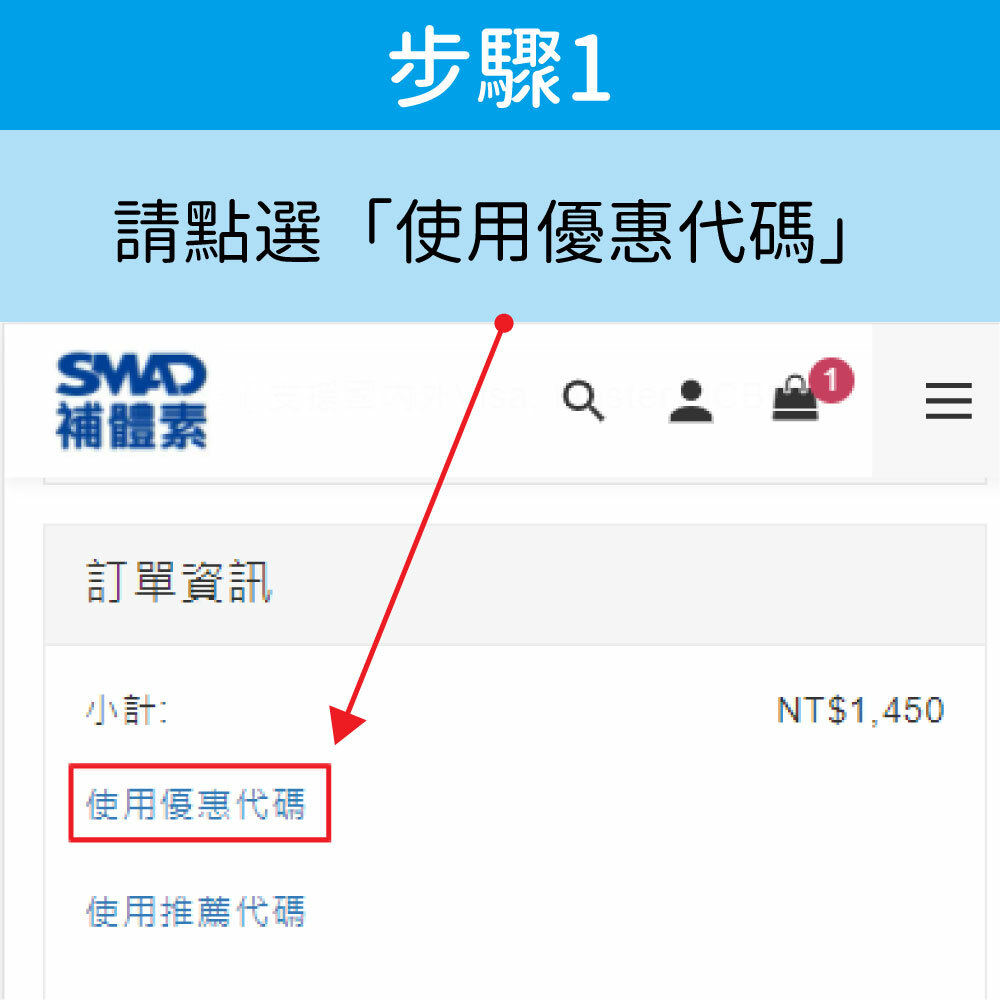This screenshot has height=1000, width=1000.
Task: Click the 步驟1 banner title
Action: coord(500,66)
